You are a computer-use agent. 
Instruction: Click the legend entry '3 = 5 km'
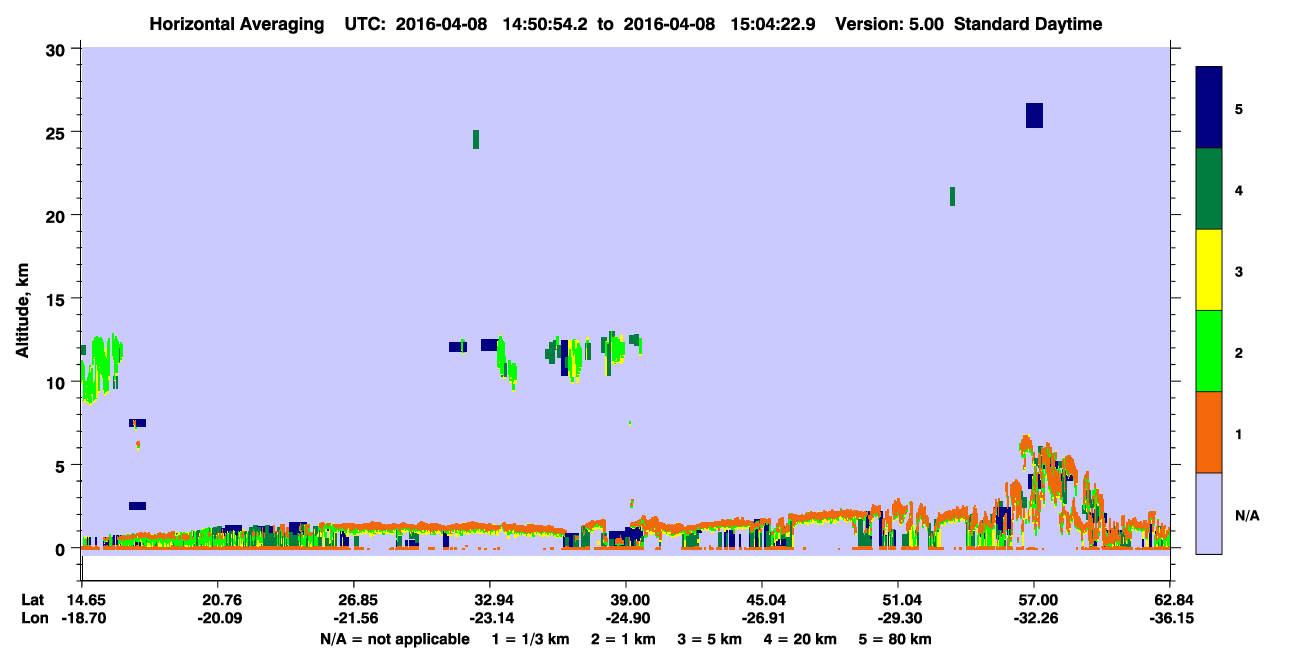709,639
